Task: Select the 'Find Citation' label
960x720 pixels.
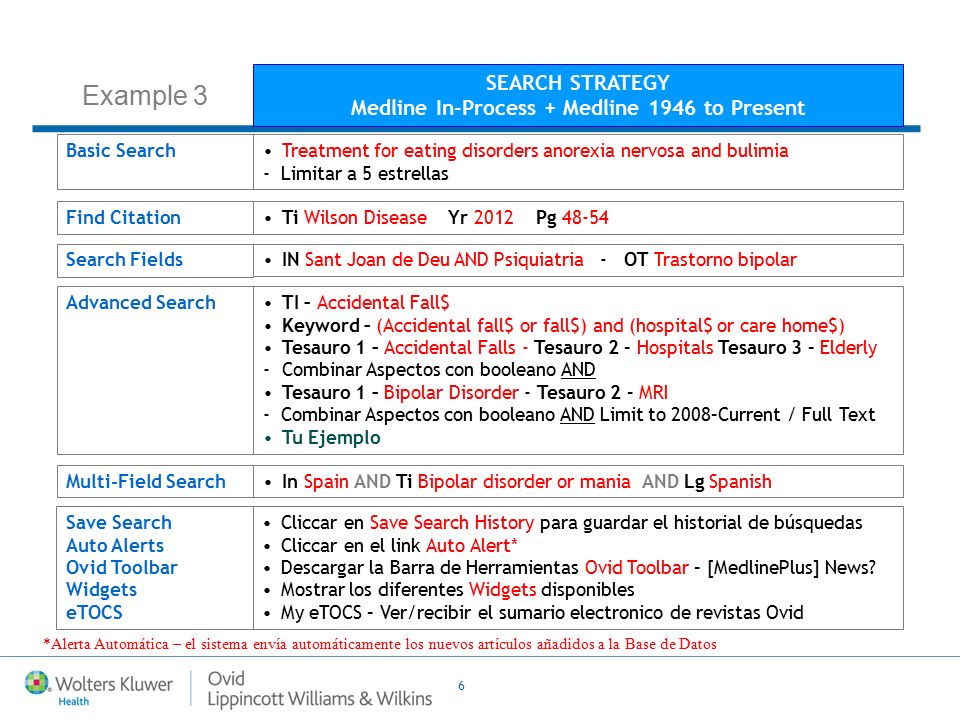Action: (x=123, y=217)
